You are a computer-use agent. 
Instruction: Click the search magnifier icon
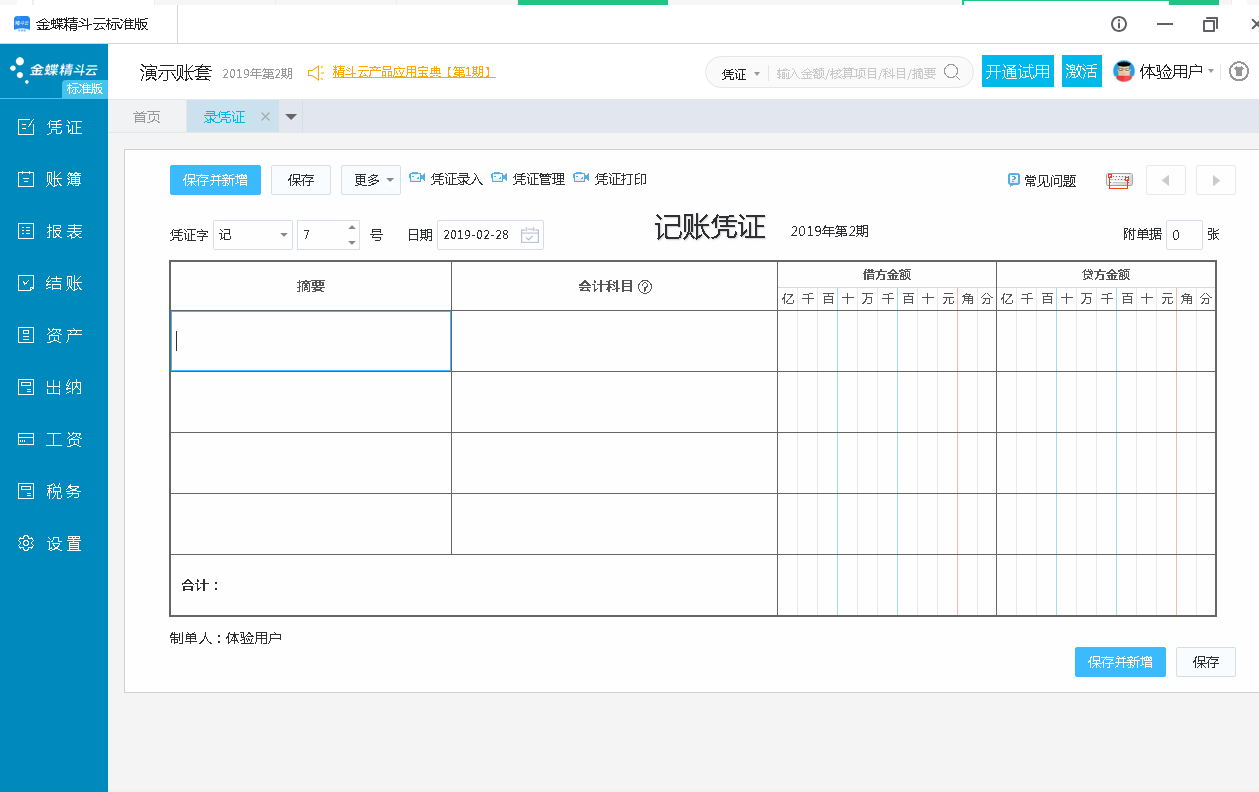pyautogui.click(x=953, y=72)
